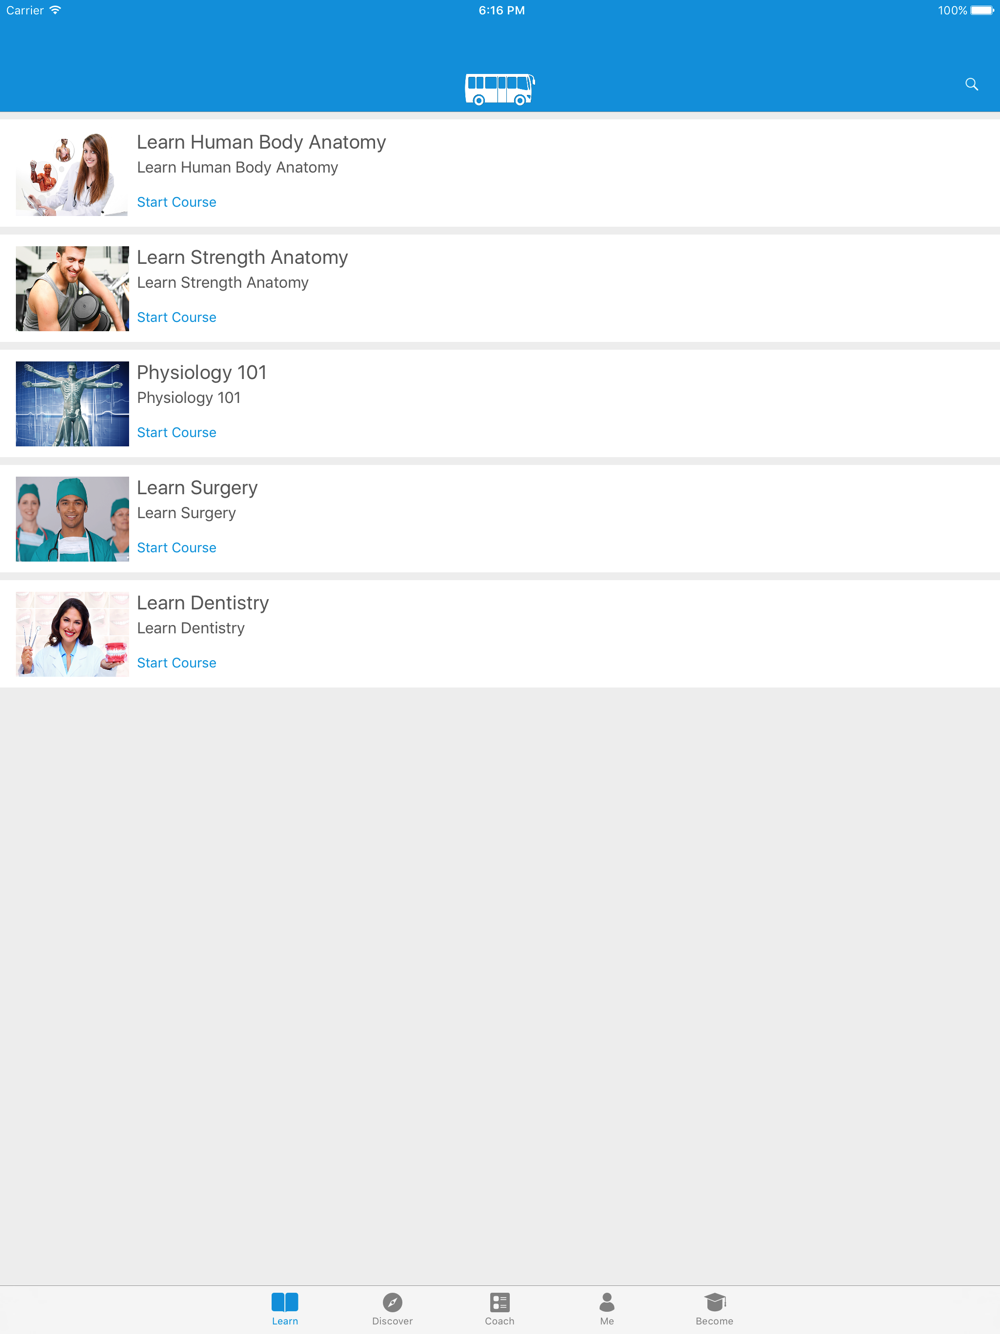
Task: Open the Coach tab icon
Action: coord(500,1302)
